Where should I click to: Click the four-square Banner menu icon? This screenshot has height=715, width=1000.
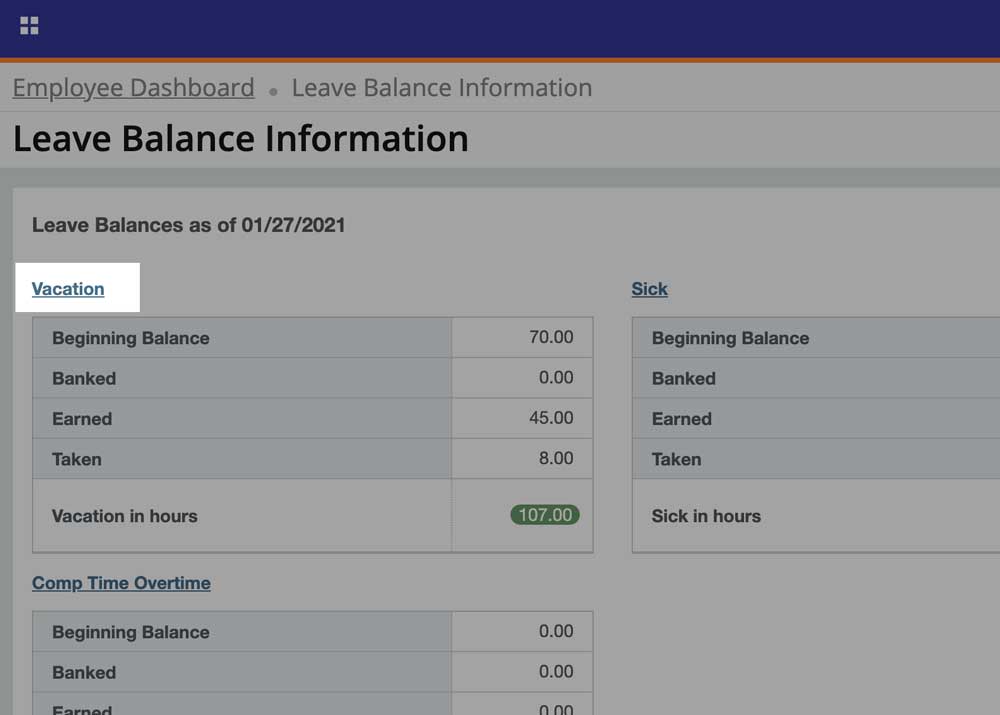pyautogui.click(x=29, y=26)
